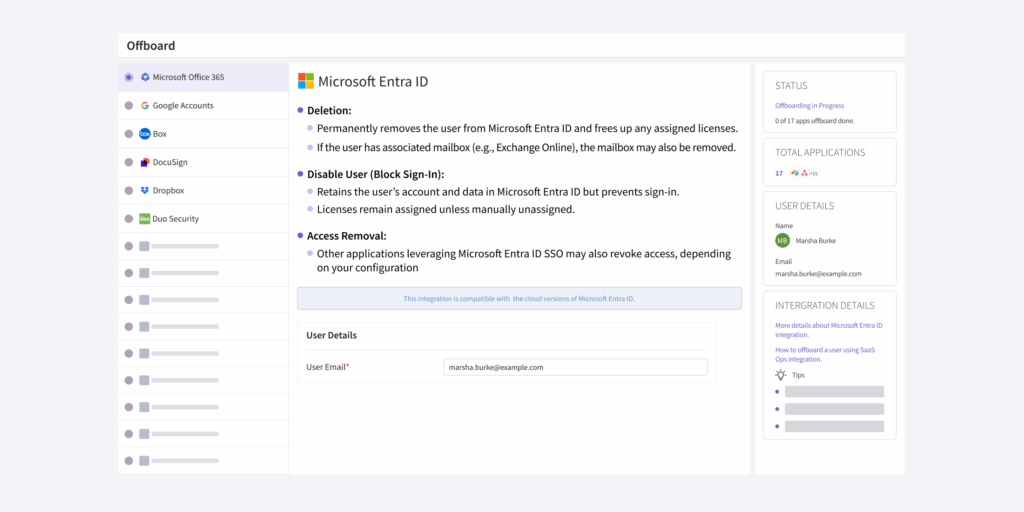1024x512 pixels.
Task: Click the Duo Security logo icon
Action: coord(145,219)
